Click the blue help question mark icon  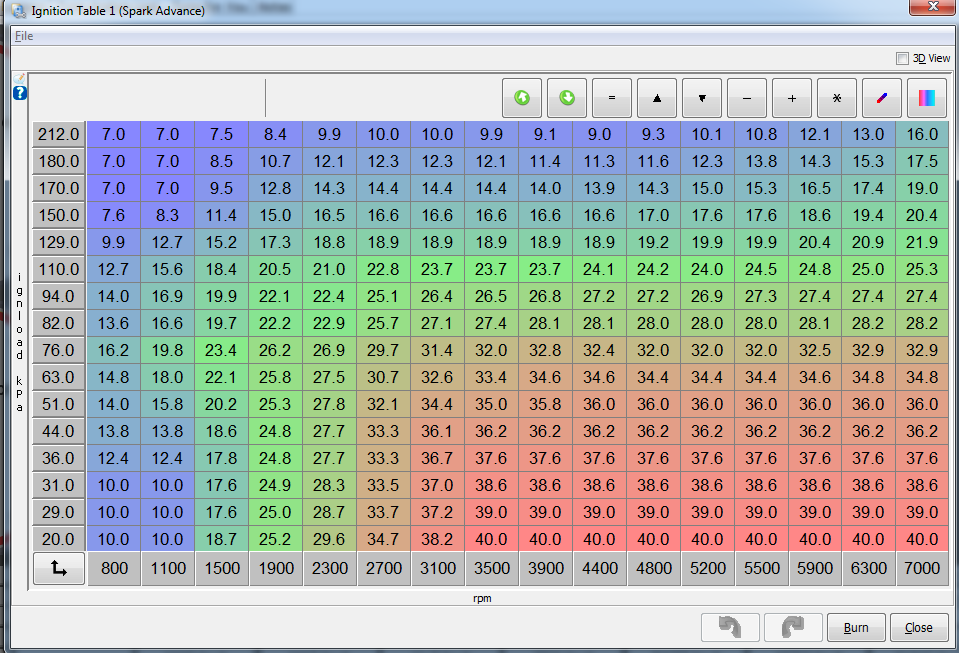click(x=20, y=93)
